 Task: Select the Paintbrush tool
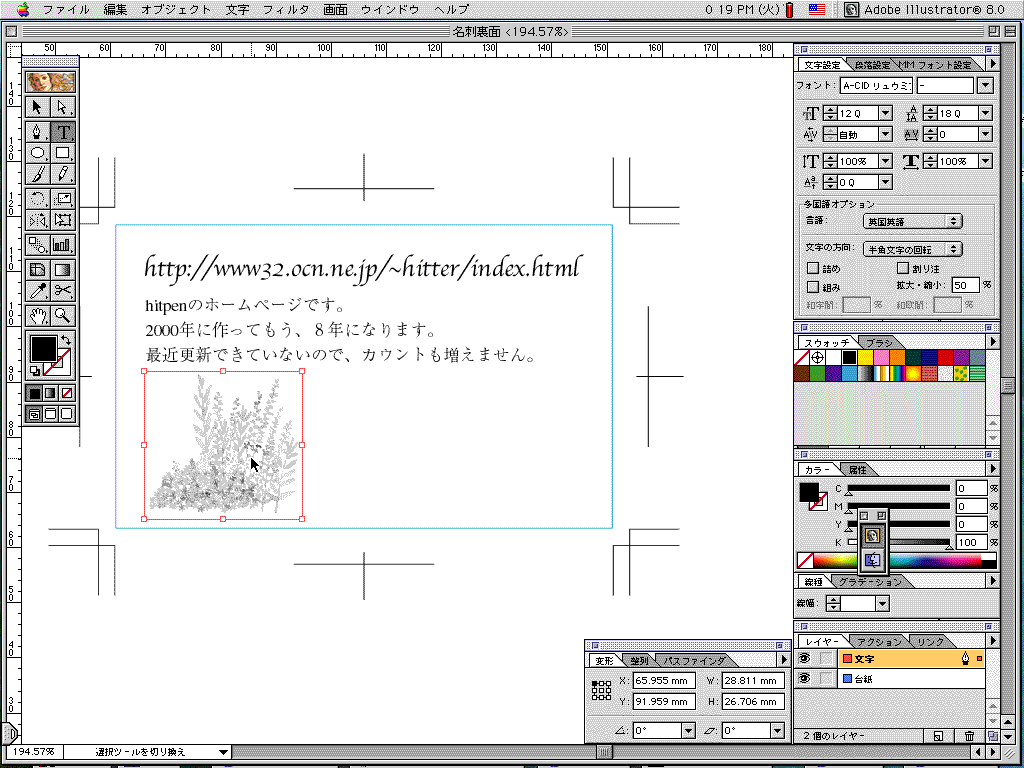(38, 174)
